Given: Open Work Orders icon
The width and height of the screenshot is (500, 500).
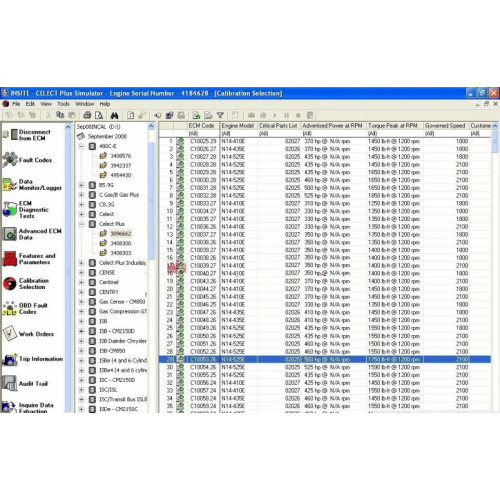Looking at the screenshot, I should point(10,333).
